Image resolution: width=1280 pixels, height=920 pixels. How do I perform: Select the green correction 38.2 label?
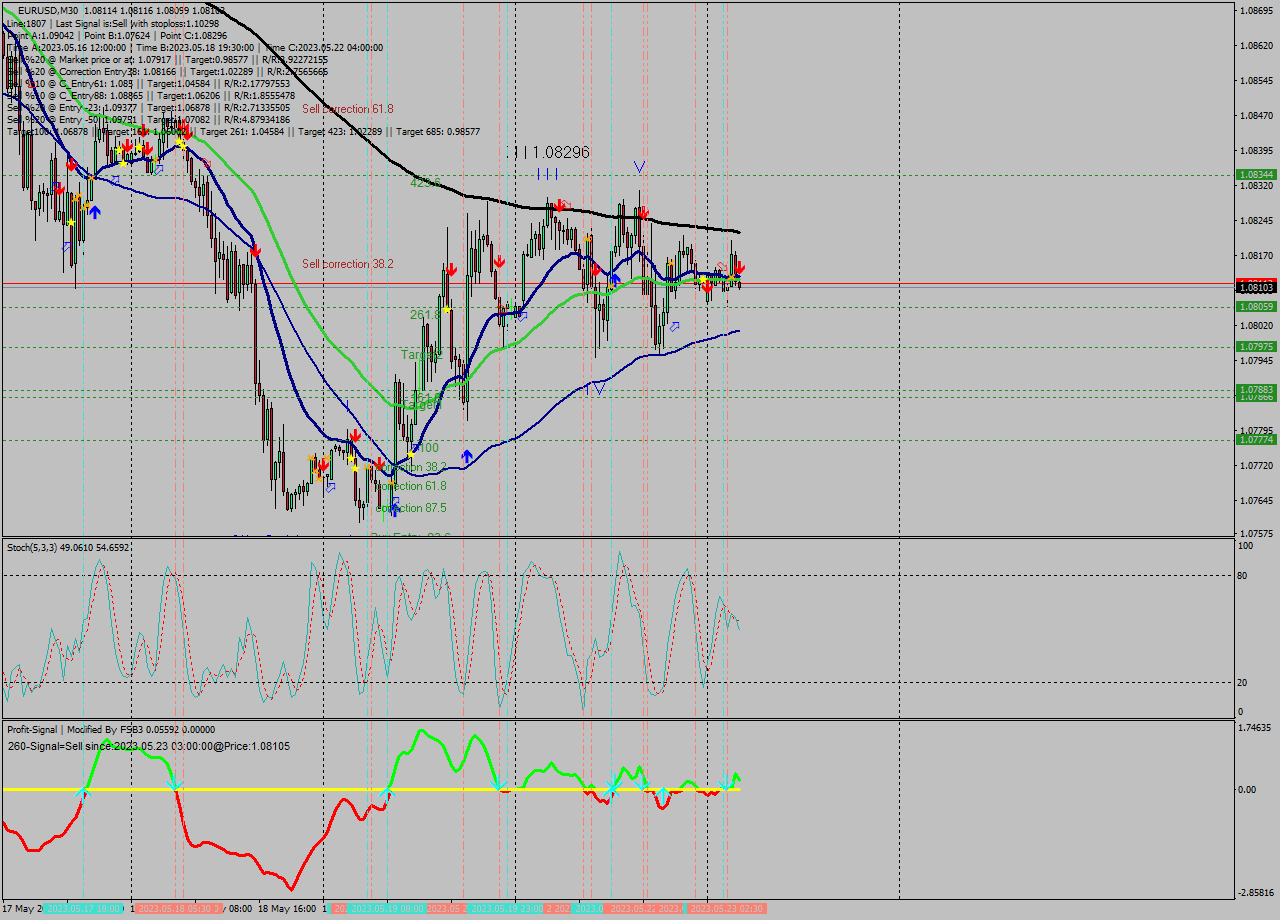412,467
